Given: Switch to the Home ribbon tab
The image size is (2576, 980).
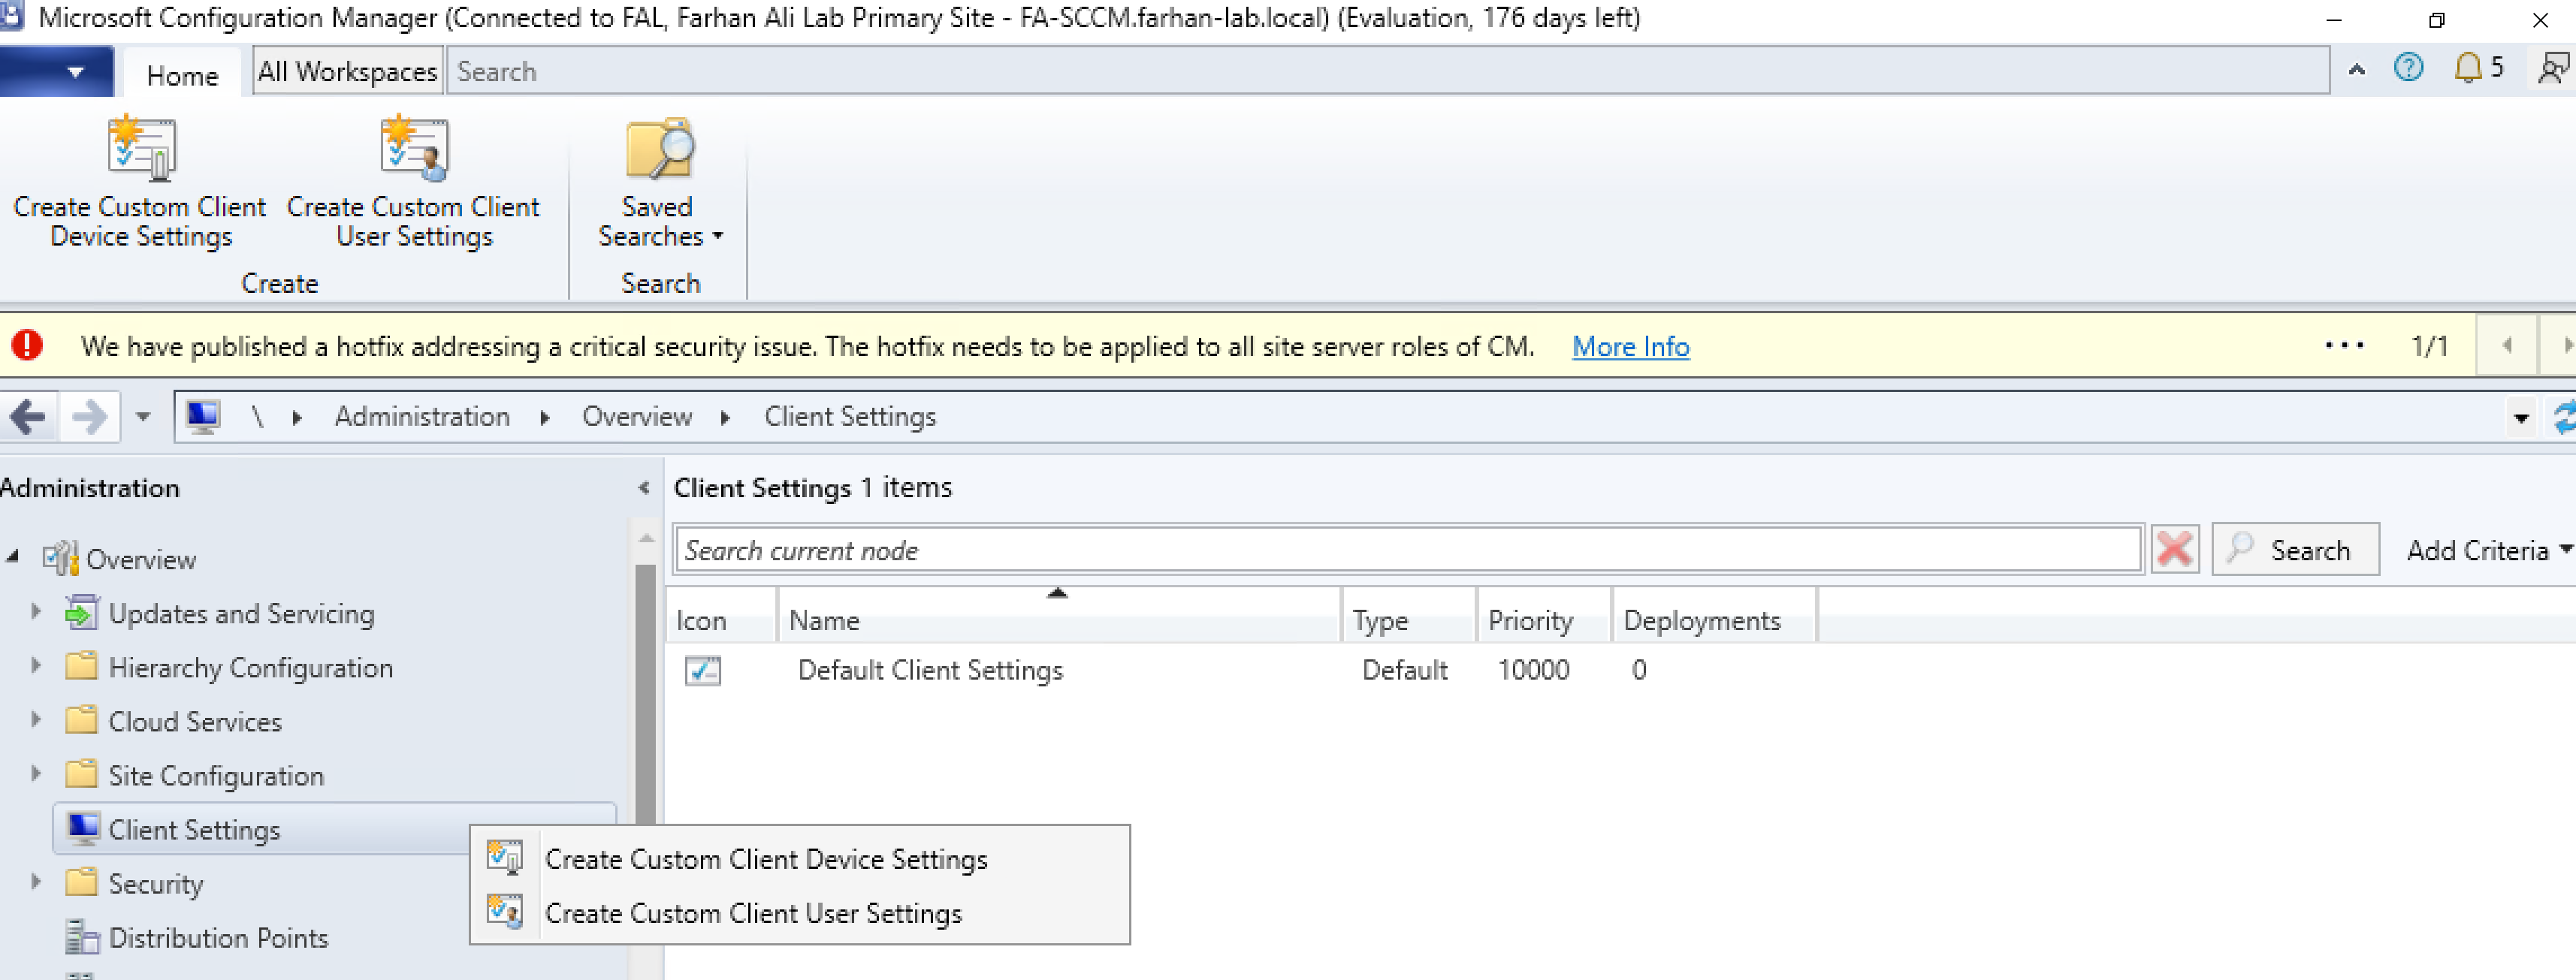Looking at the screenshot, I should pyautogui.click(x=182, y=75).
